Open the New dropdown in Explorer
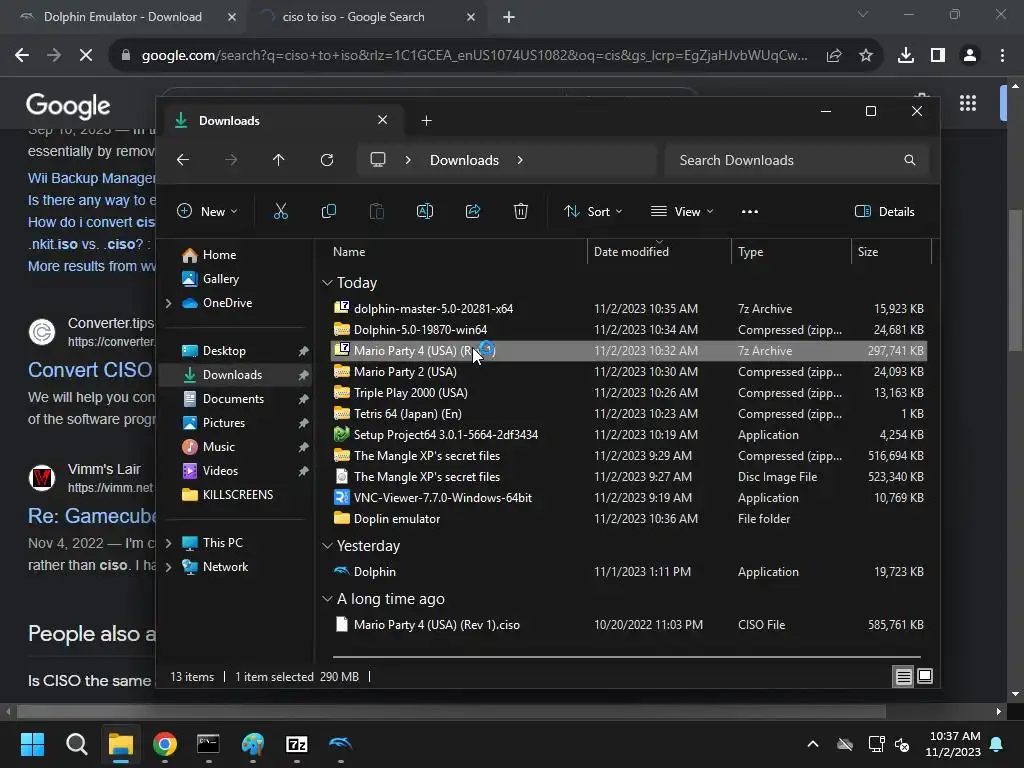Screen dimensions: 1024x768 (x=207, y=212)
